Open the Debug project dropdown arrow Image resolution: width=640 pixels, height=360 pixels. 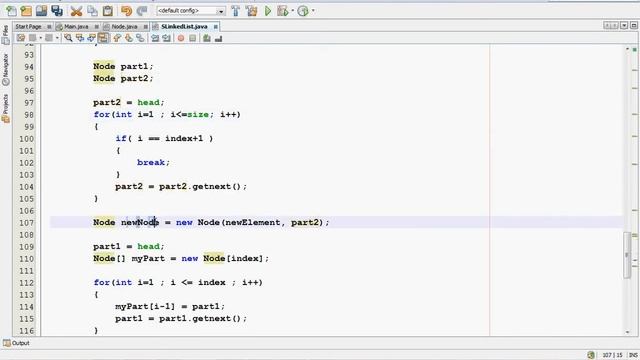tap(292, 11)
